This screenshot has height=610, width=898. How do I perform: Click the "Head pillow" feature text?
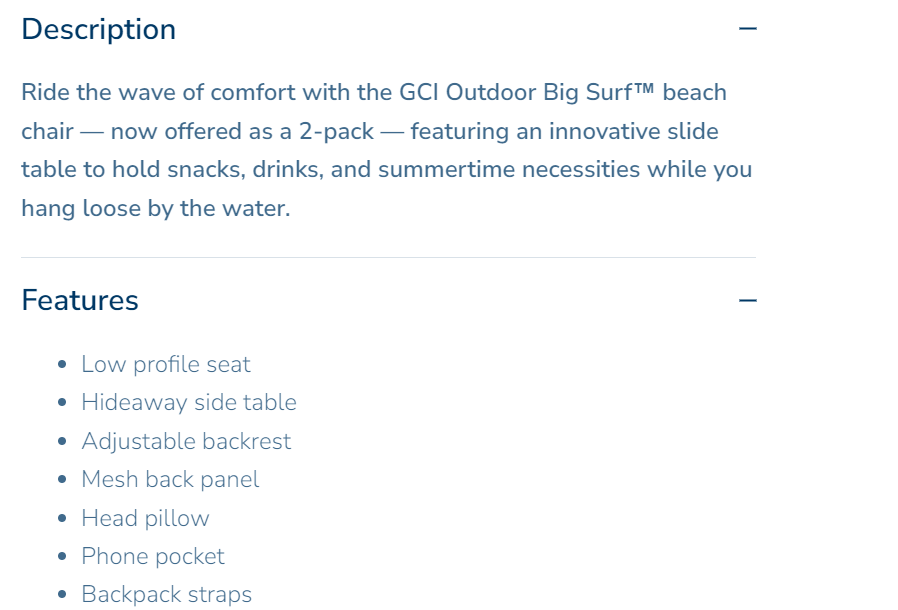145,518
